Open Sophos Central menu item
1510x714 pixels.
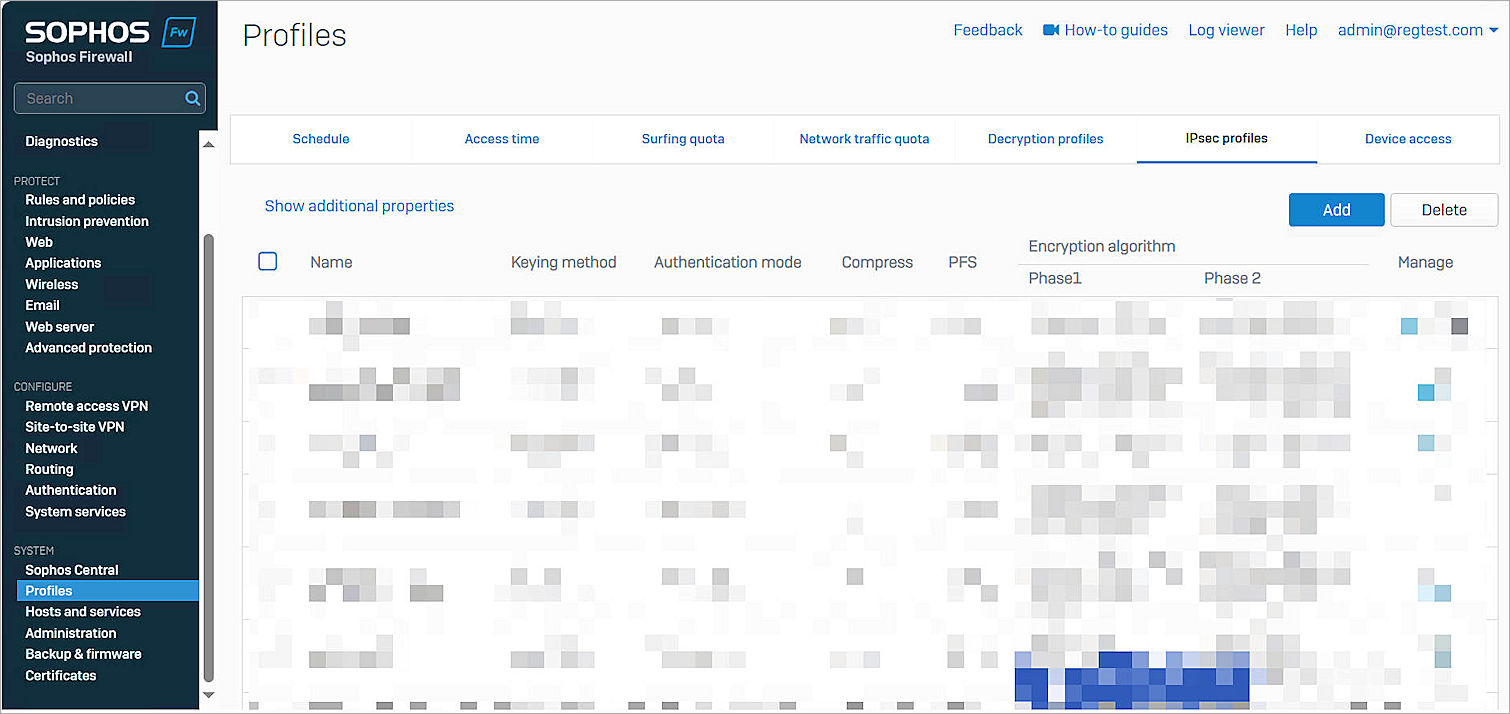72,570
